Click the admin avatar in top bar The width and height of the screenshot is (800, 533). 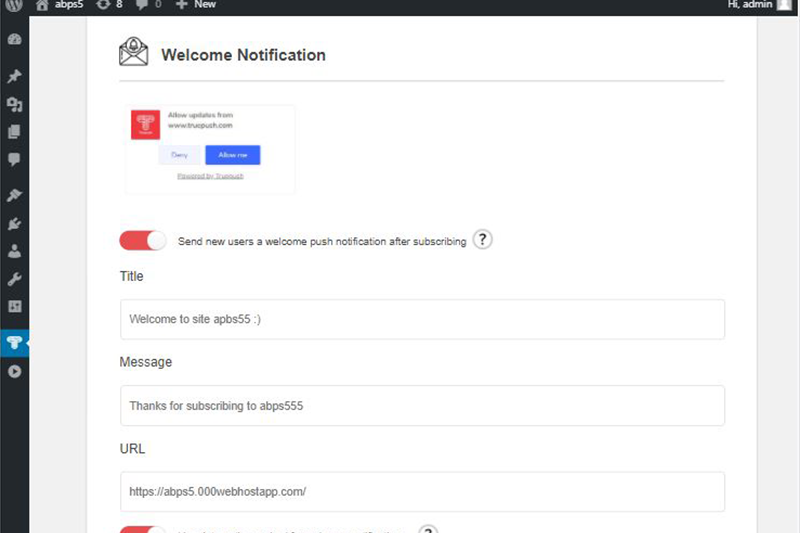[784, 5]
